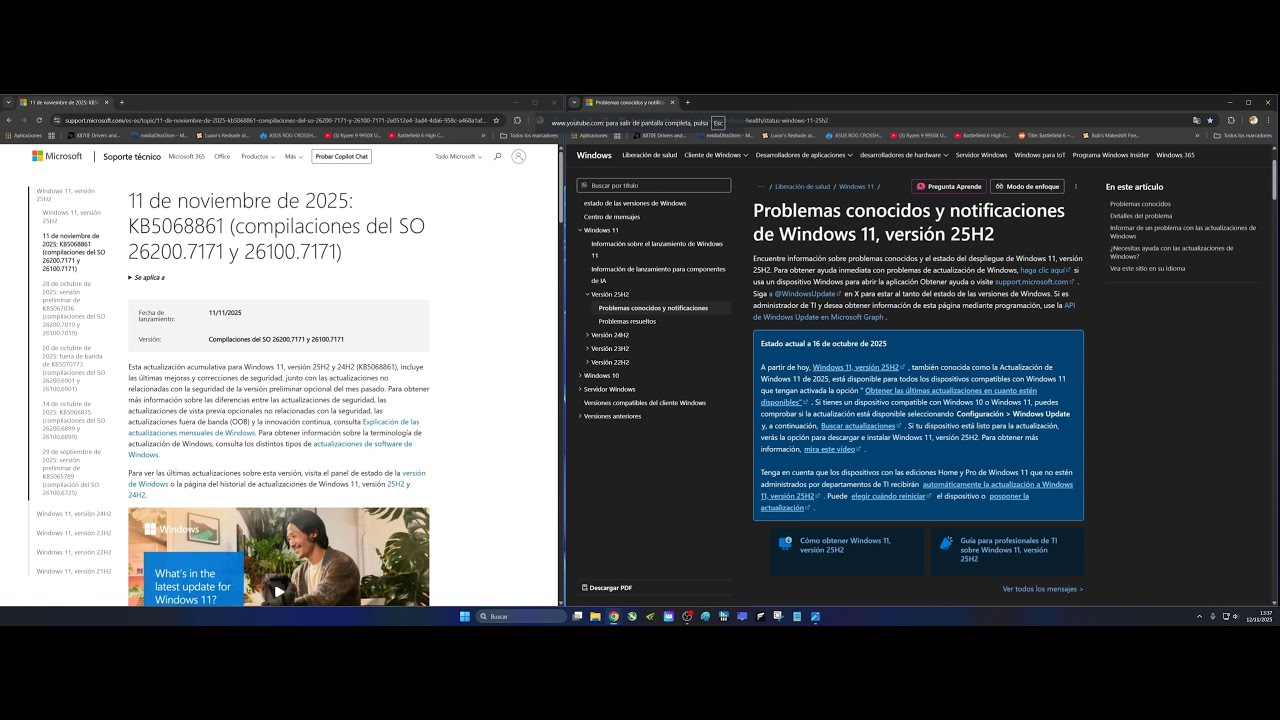Open the left browser tab search dropdown
This screenshot has width=1280, height=720.
(x=9, y=102)
